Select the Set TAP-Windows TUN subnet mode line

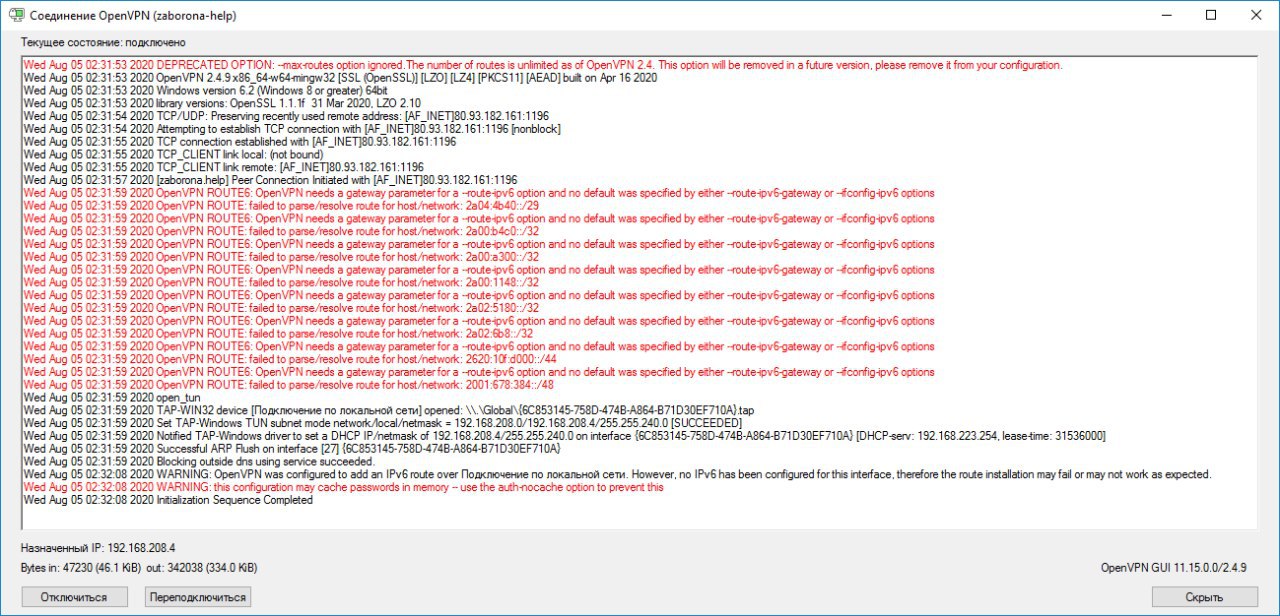coord(382,424)
